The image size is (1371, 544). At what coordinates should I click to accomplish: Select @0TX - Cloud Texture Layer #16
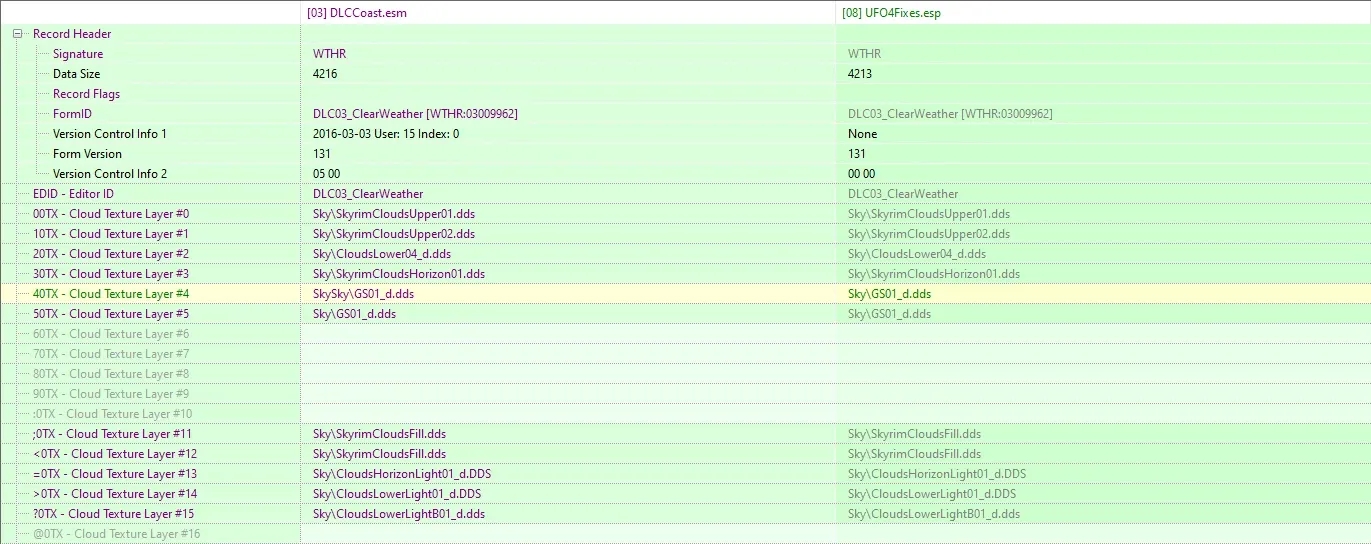coord(117,534)
